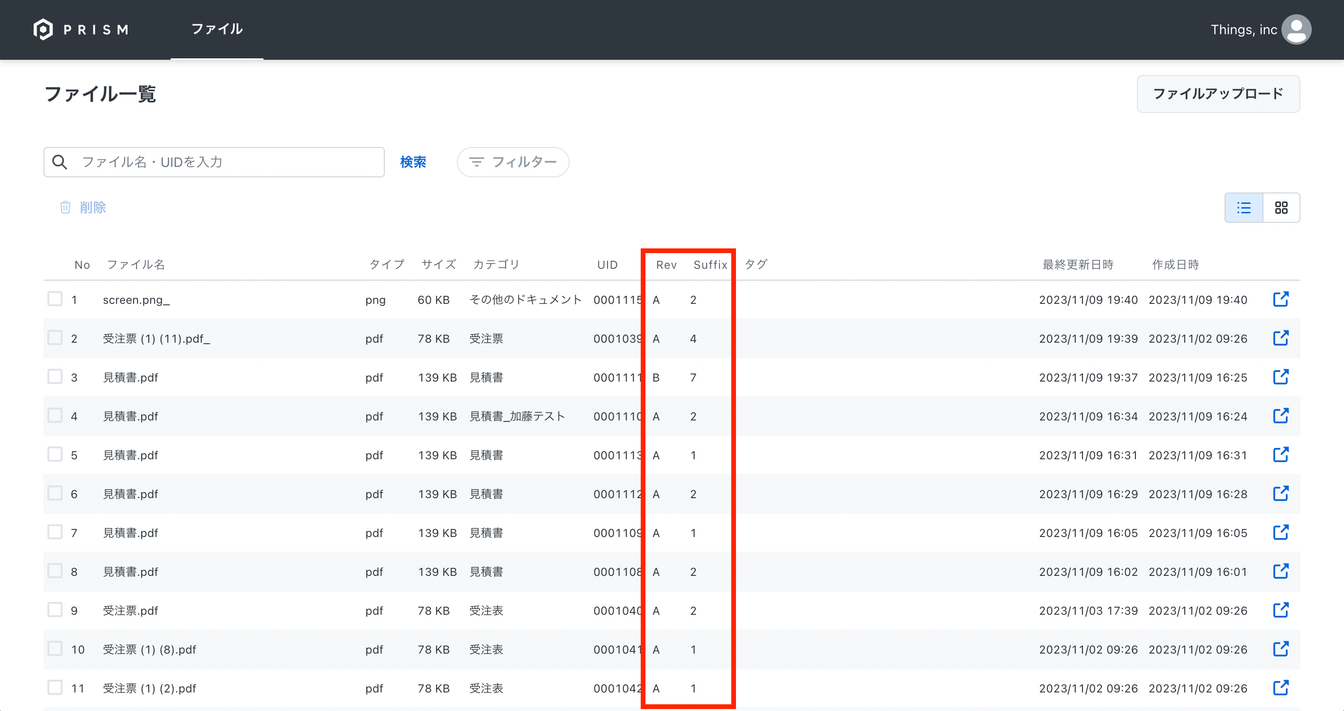This screenshot has height=711, width=1344.
Task: Switch to list view layout
Action: (x=1244, y=208)
